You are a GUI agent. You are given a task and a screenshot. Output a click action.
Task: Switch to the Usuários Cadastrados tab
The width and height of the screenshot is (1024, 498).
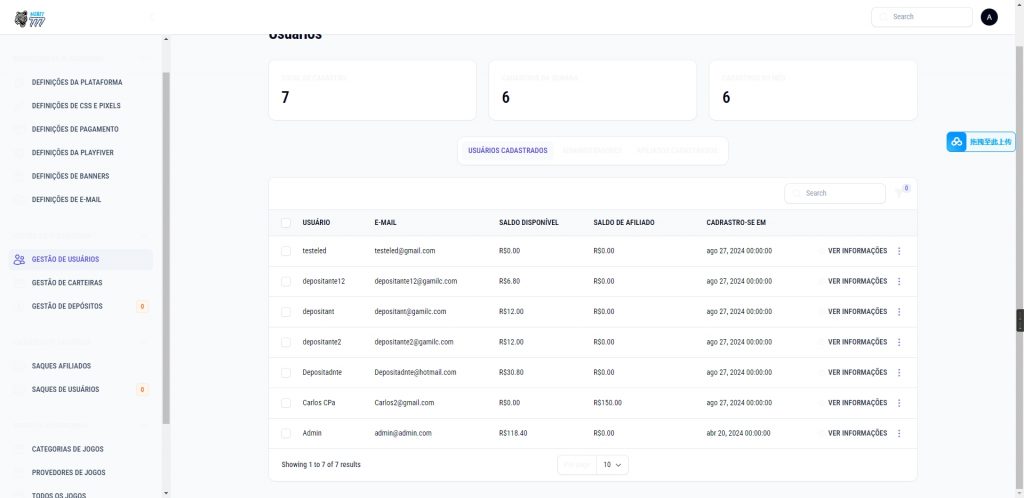(508, 151)
